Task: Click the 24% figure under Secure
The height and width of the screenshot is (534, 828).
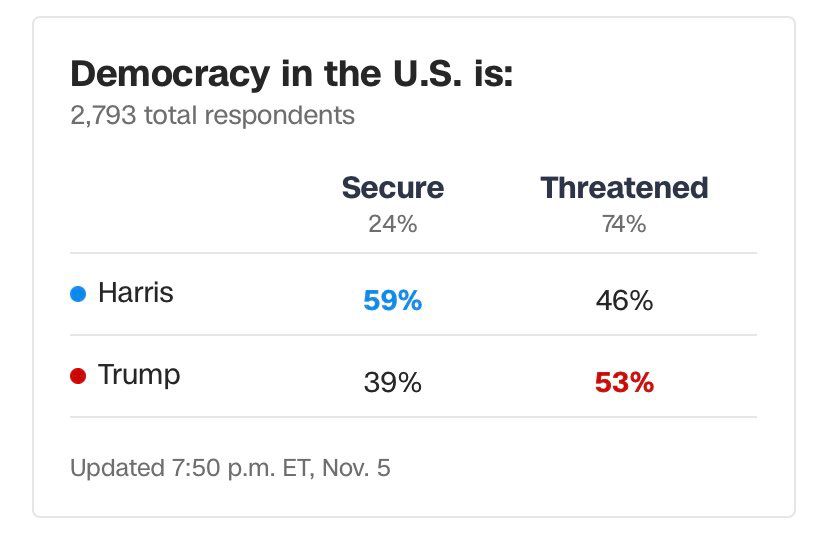Action: [392, 224]
